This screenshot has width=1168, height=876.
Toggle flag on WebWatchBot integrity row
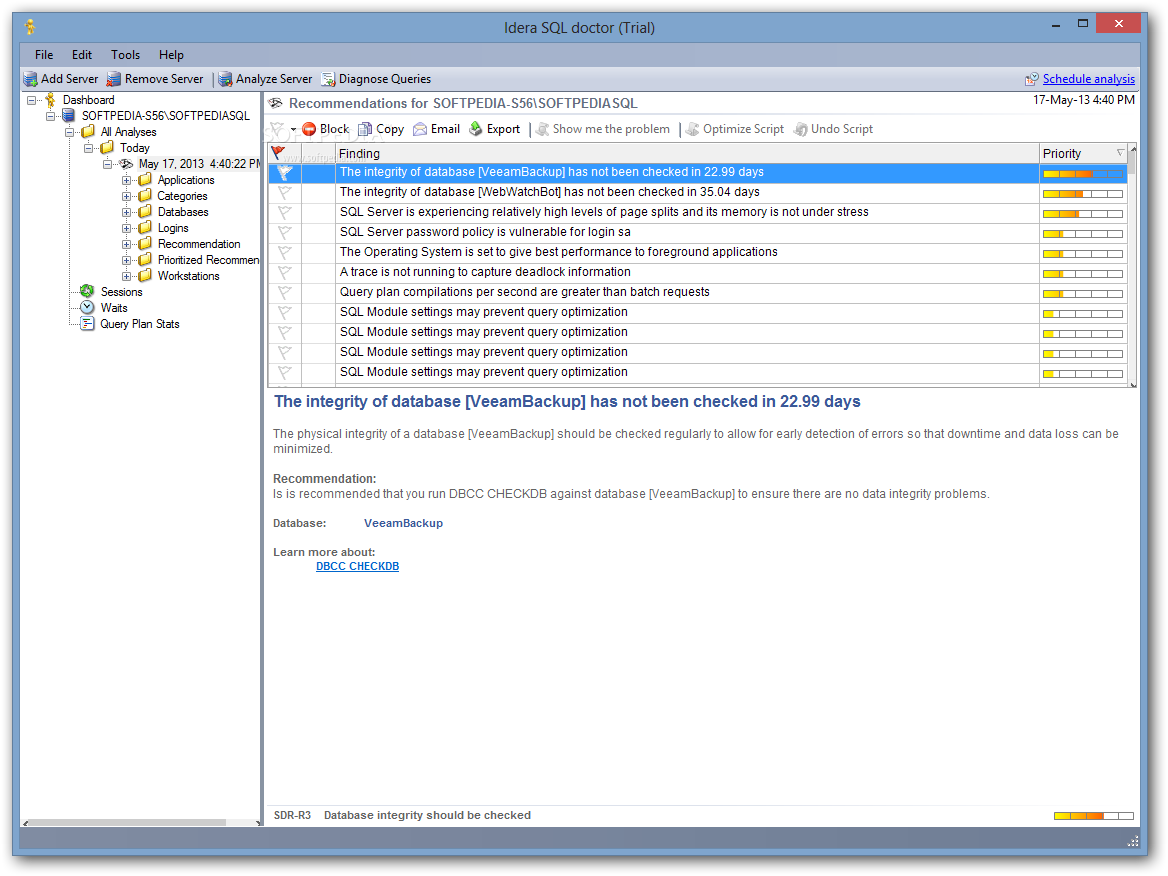[x=285, y=192]
